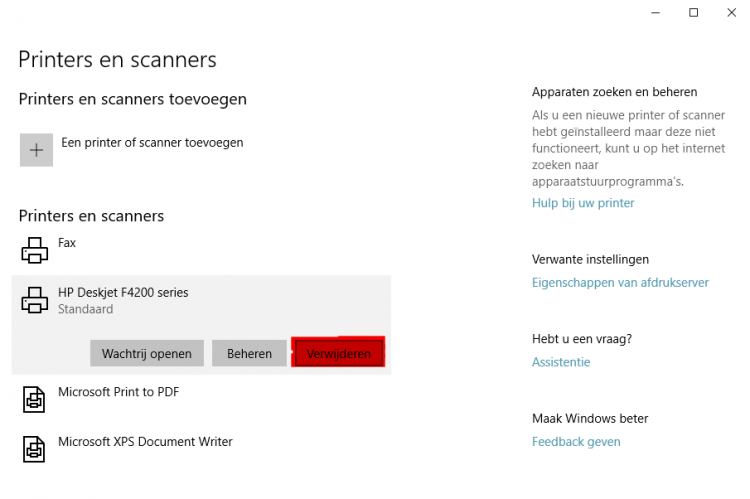Maximize the settings window
Viewport: 750px width, 499px height.
694,13
